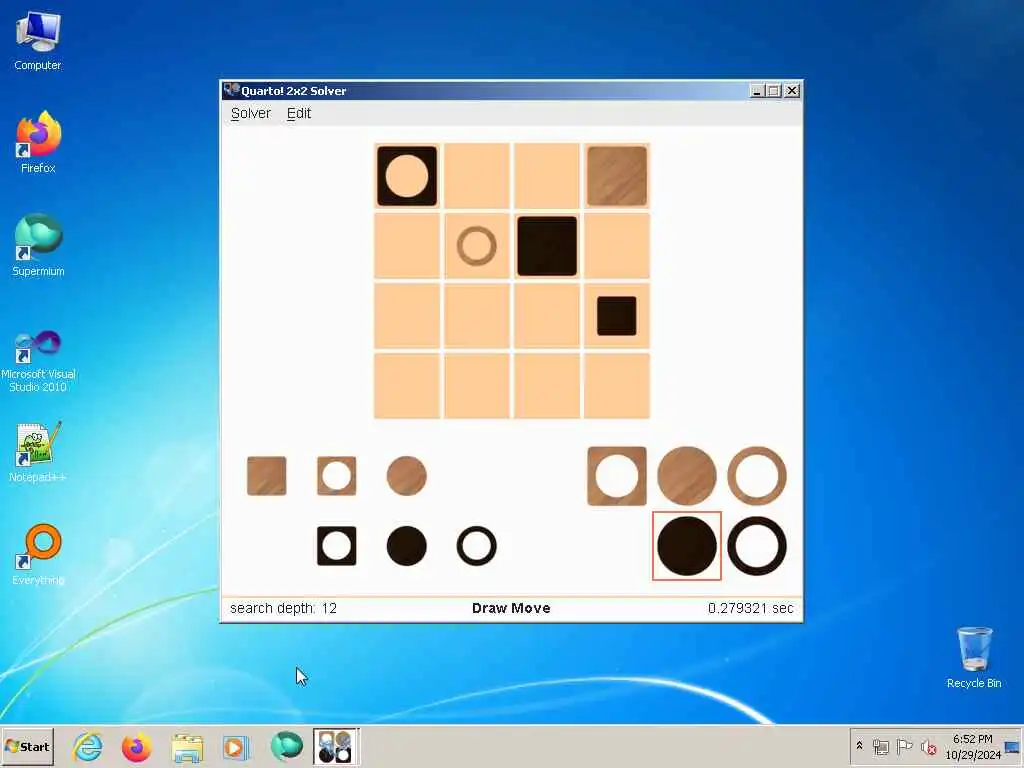Viewport: 1024px width, 768px height.
Task: Choose the large light hollow ring piece
Action: tap(756, 475)
